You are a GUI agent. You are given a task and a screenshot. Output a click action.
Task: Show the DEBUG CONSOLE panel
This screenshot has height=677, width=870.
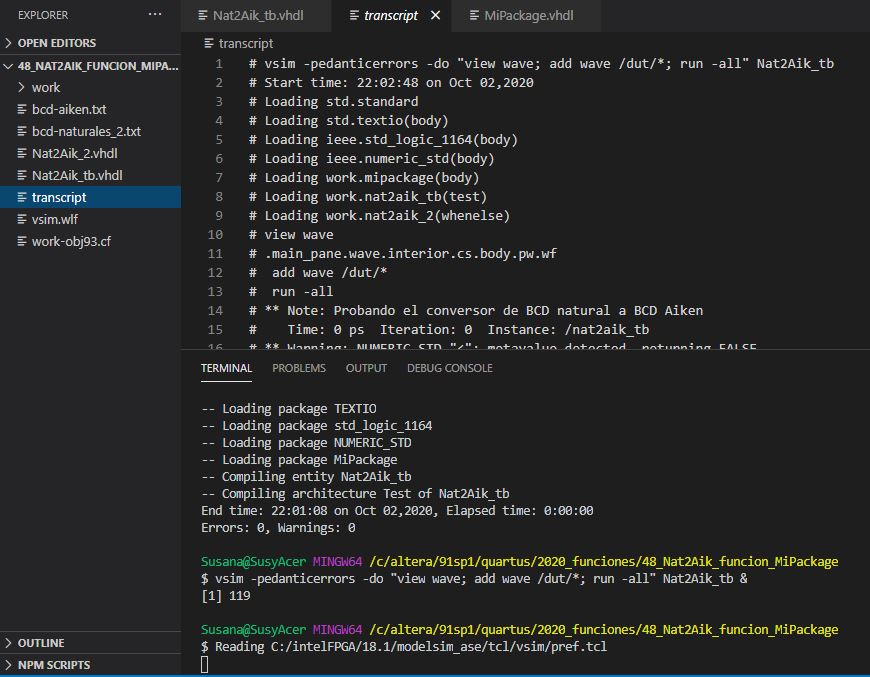point(449,368)
